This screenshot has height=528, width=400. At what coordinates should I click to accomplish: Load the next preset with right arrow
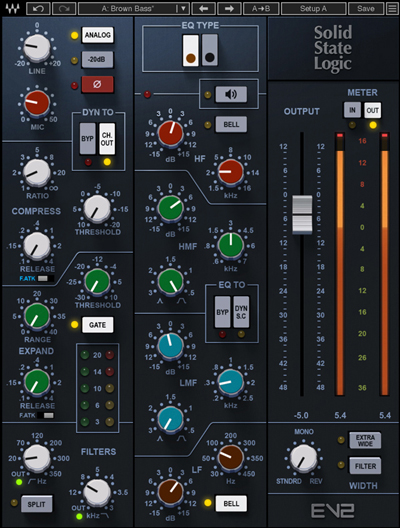coord(229,8)
